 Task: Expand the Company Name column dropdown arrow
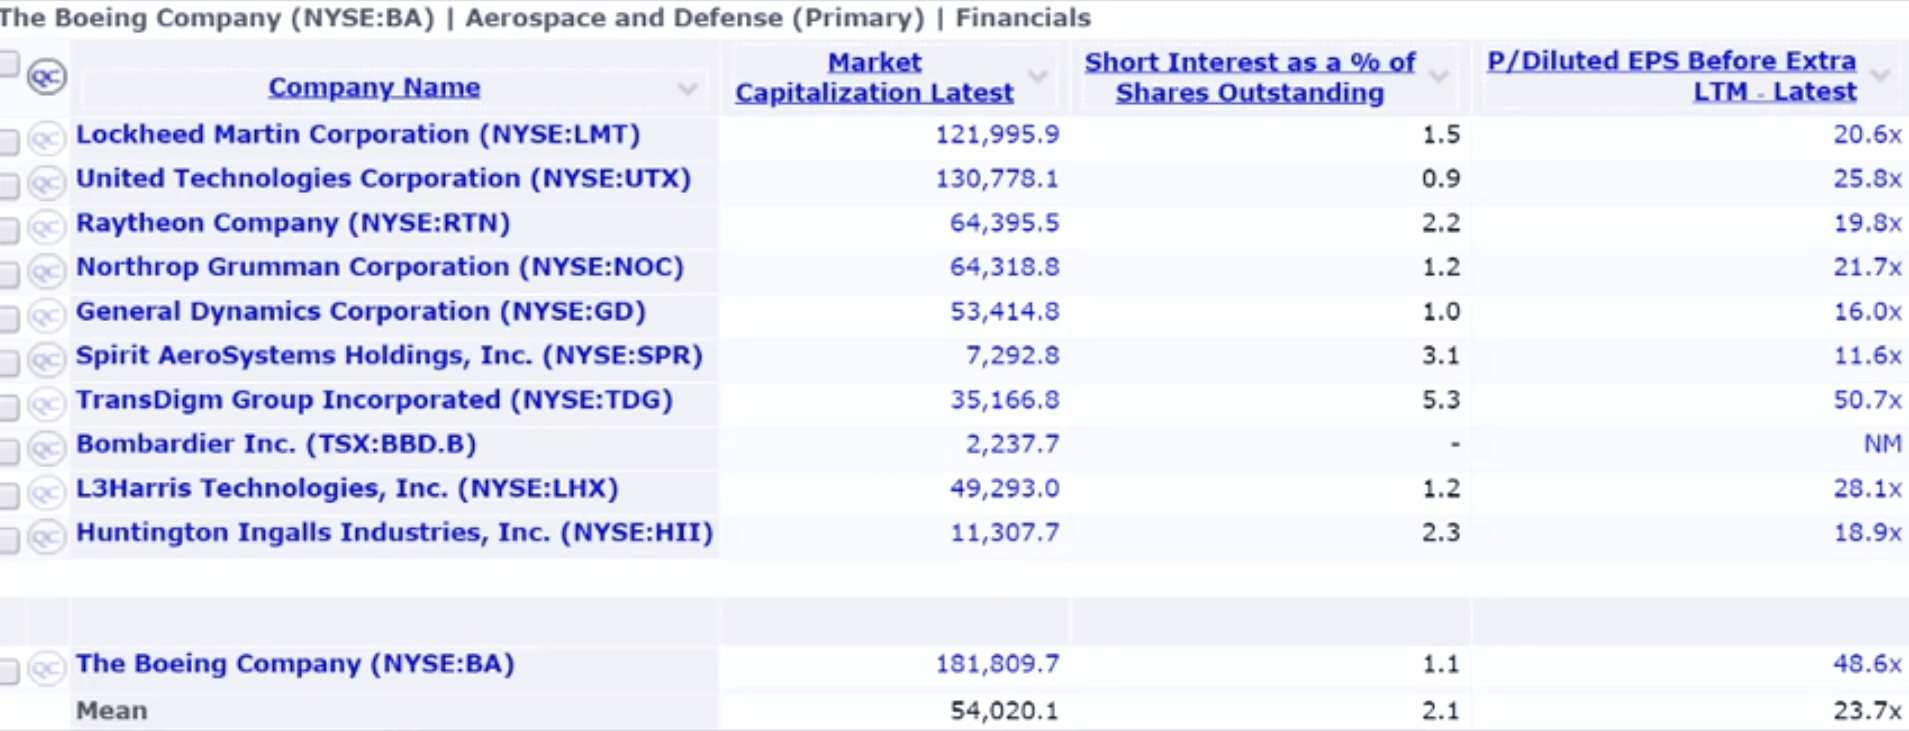(x=687, y=89)
